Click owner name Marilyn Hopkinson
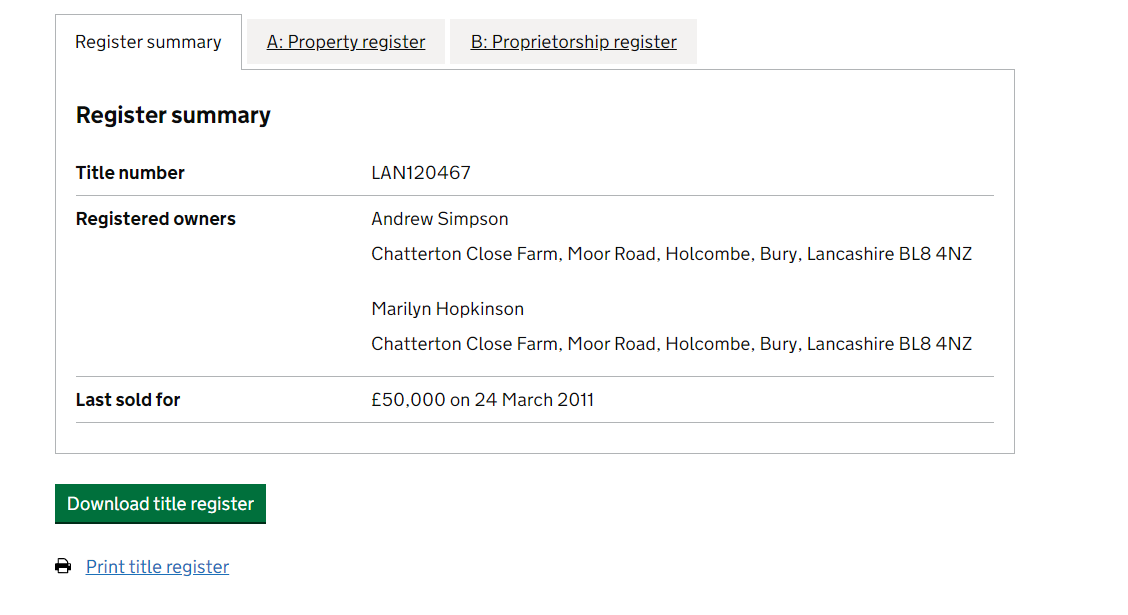Image resolution: width=1128 pixels, height=615 pixels. 447,309
